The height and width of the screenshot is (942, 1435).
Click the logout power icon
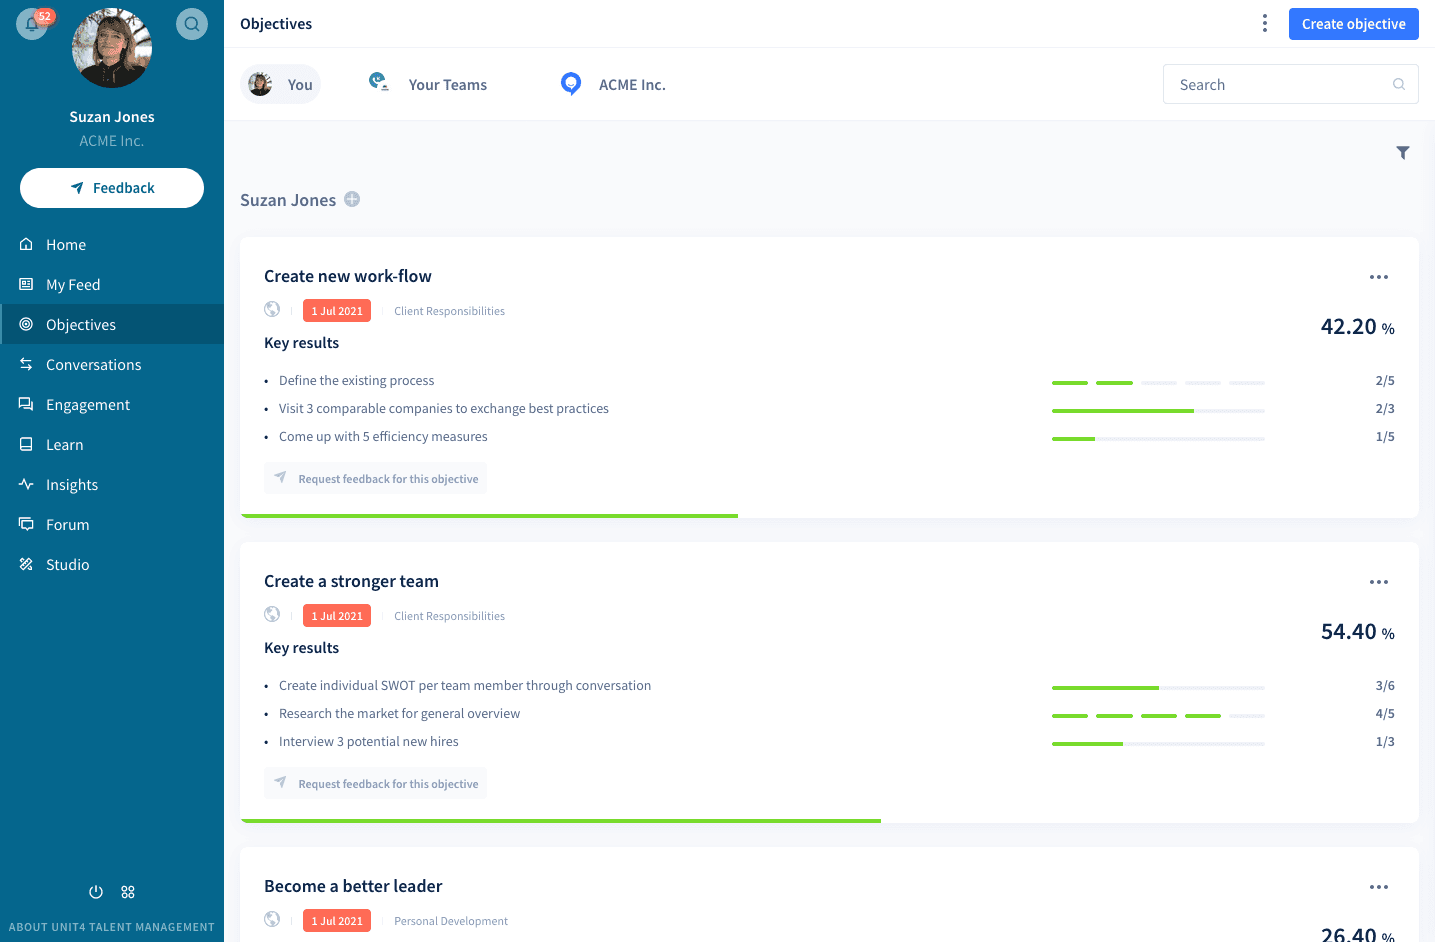tap(95, 891)
